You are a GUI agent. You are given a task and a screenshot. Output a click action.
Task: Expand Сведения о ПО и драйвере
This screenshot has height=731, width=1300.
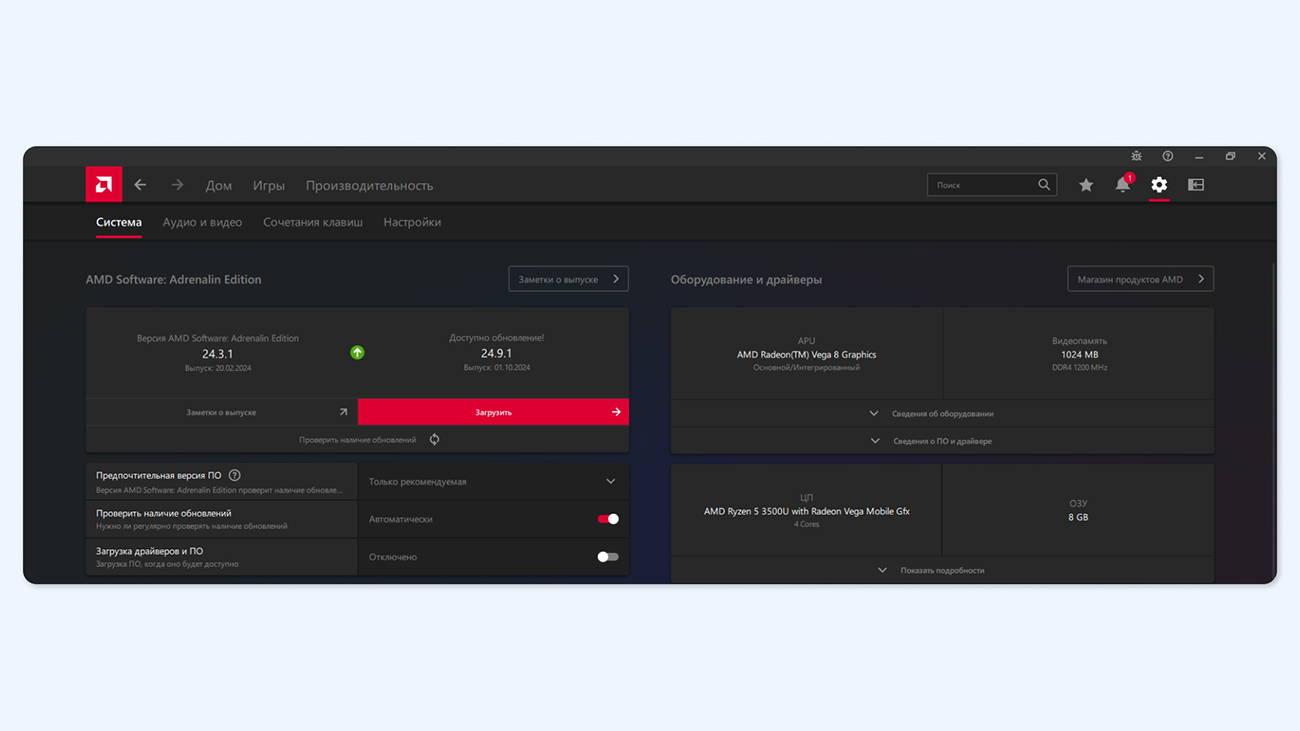click(942, 441)
